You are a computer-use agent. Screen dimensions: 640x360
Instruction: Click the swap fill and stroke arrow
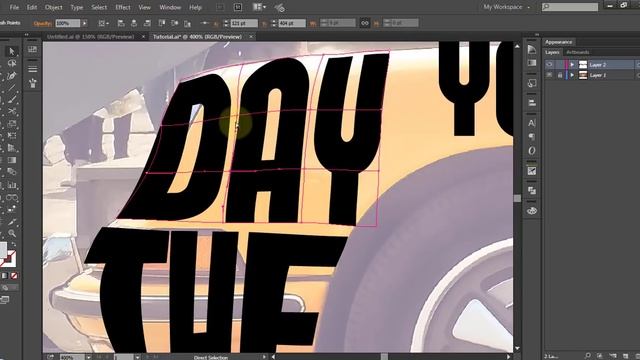pos(13,244)
